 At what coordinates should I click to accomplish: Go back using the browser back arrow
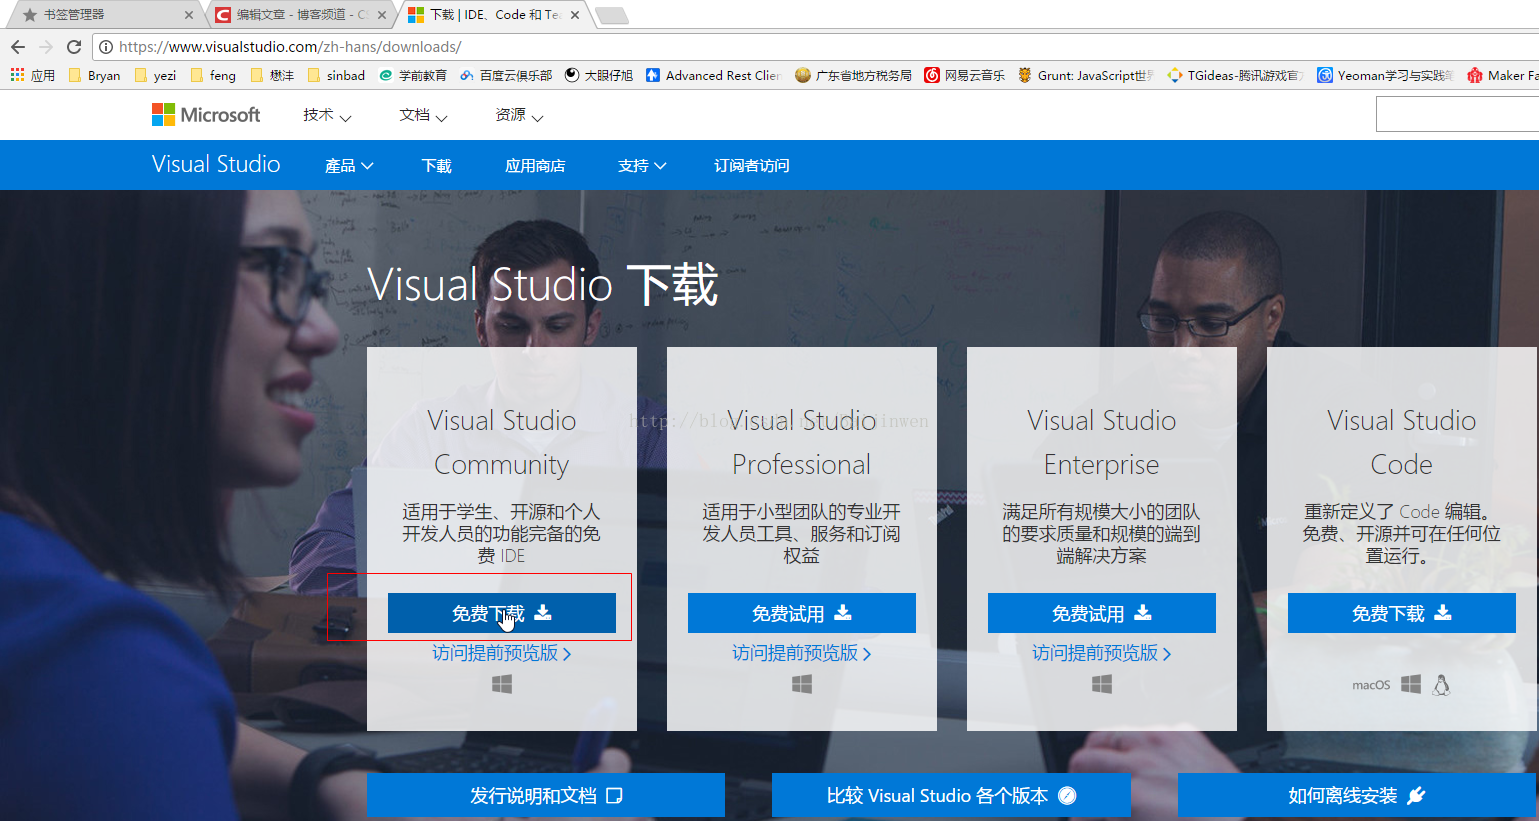coord(17,47)
